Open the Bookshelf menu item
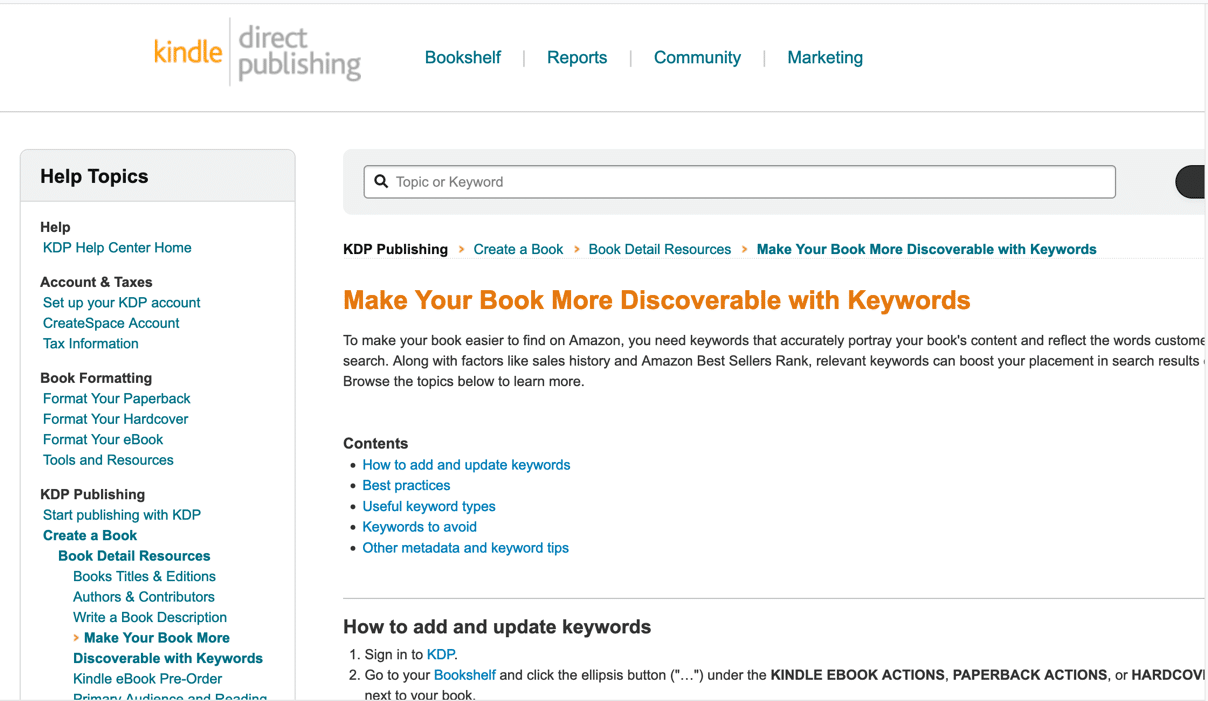Screen dimensions: 1208x701 pyautogui.click(x=462, y=58)
